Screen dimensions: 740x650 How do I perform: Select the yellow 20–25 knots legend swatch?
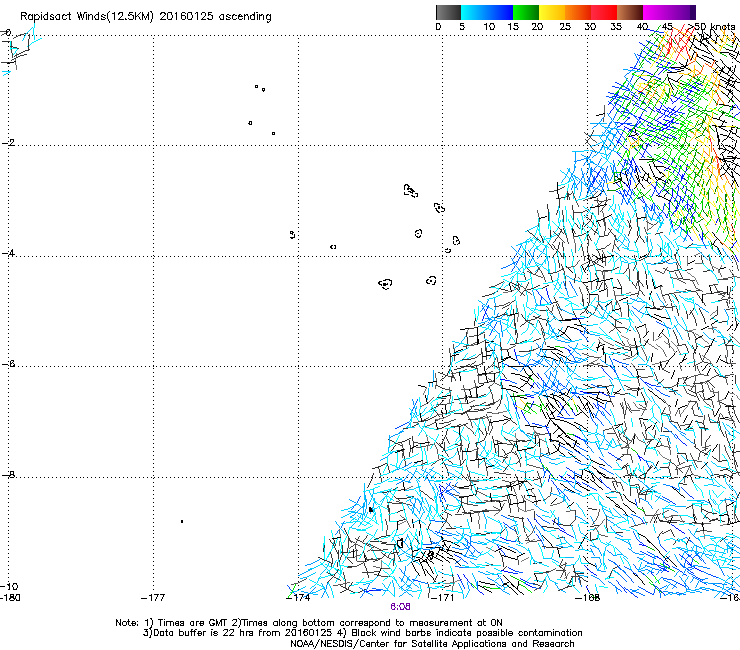(x=552, y=12)
